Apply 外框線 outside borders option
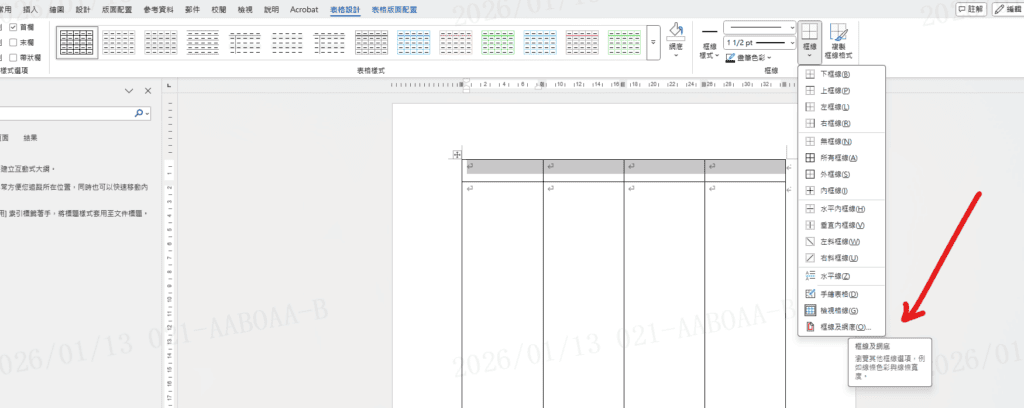Screen dimensions: 1024x408 coord(837,174)
